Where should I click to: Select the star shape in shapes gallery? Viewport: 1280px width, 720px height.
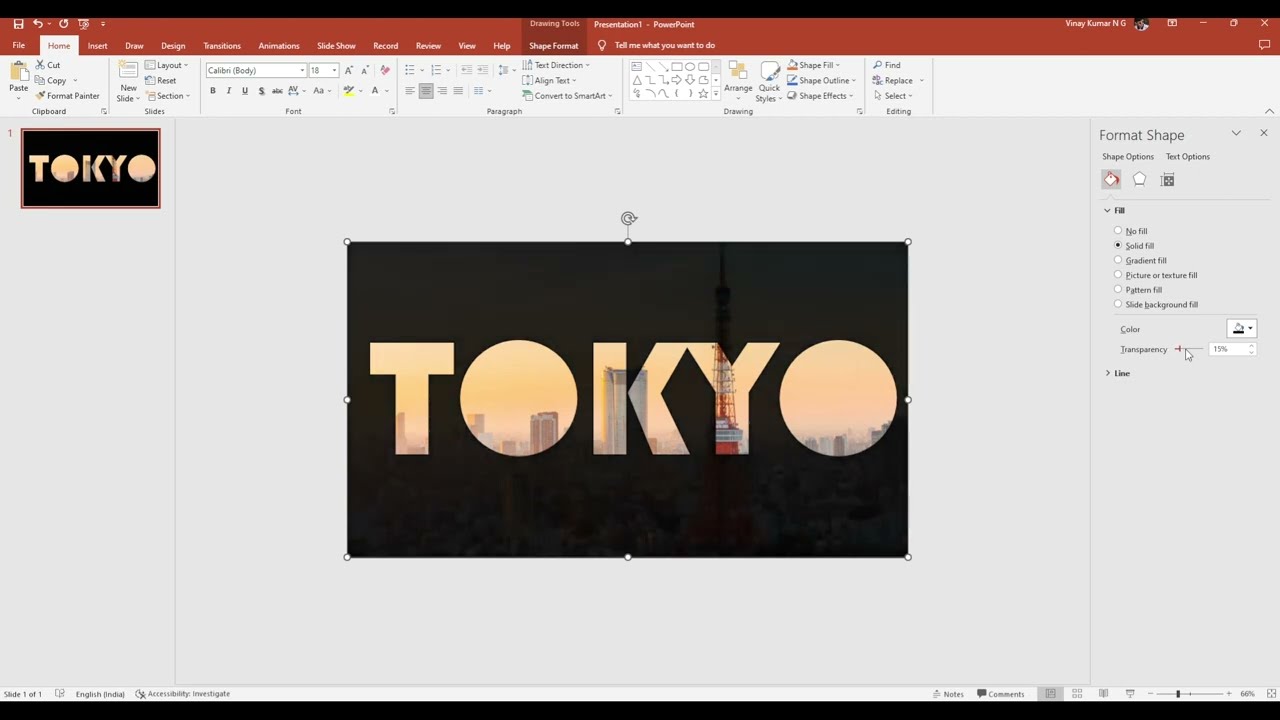(703, 93)
